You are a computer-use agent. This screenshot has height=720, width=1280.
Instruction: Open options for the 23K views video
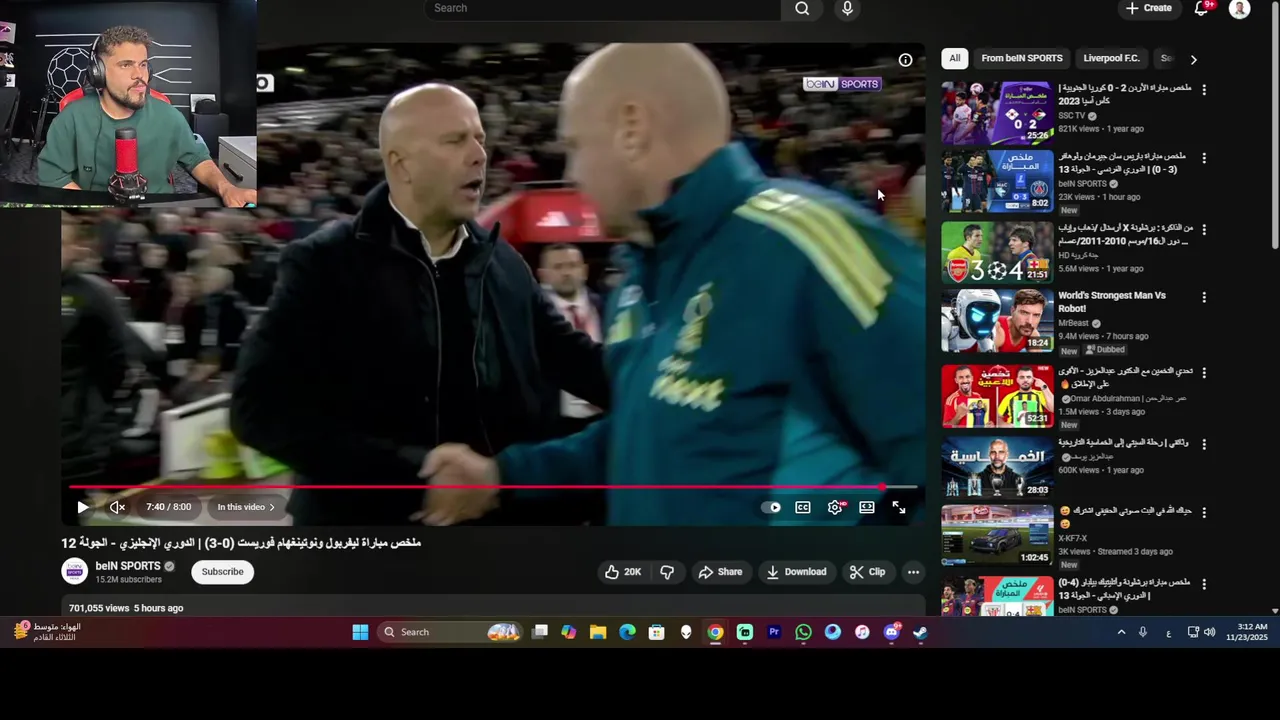point(1204,158)
